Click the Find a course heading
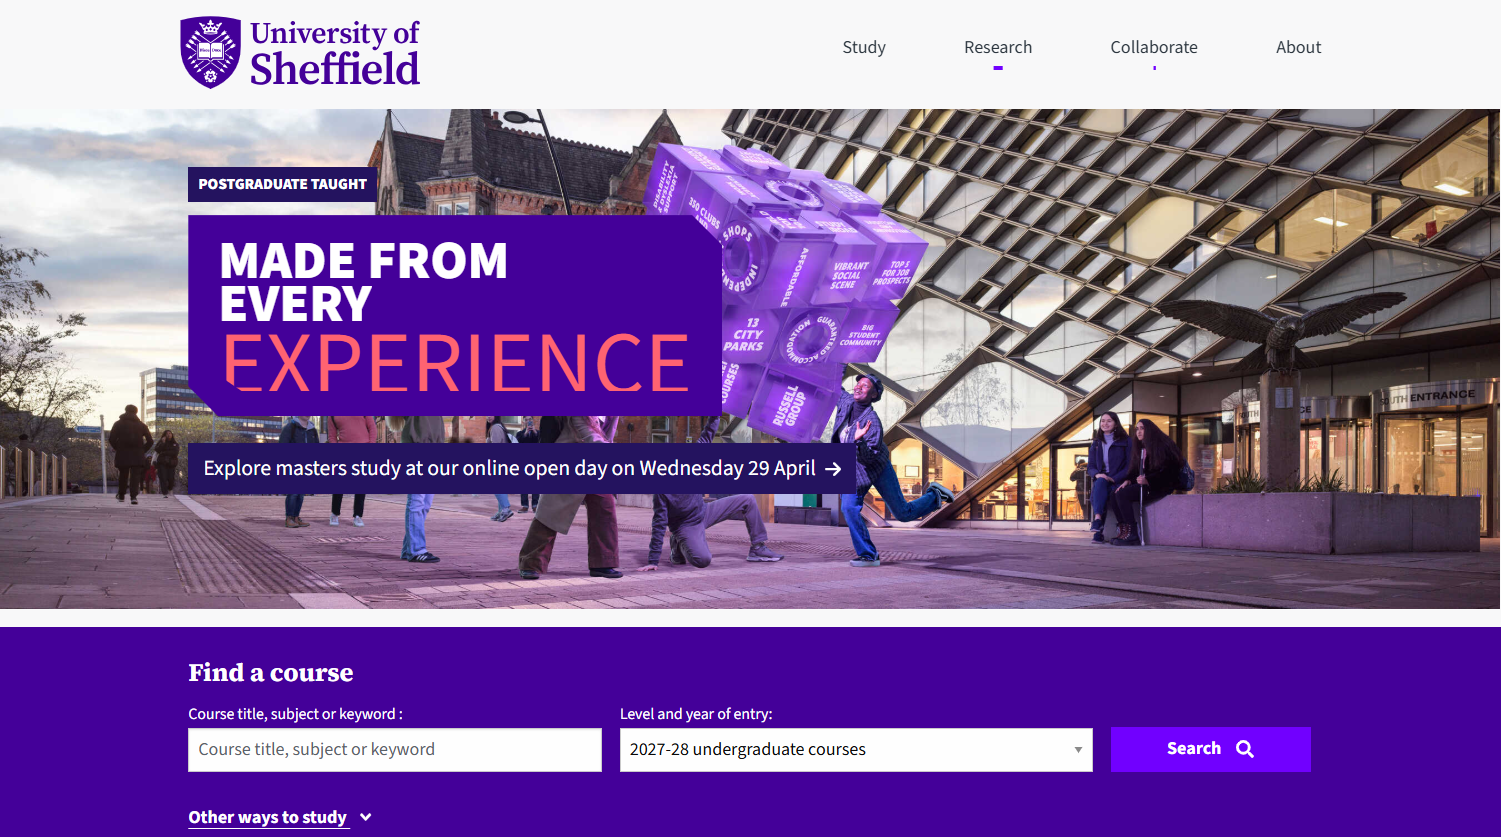Viewport: 1501px width, 837px height. (x=271, y=673)
